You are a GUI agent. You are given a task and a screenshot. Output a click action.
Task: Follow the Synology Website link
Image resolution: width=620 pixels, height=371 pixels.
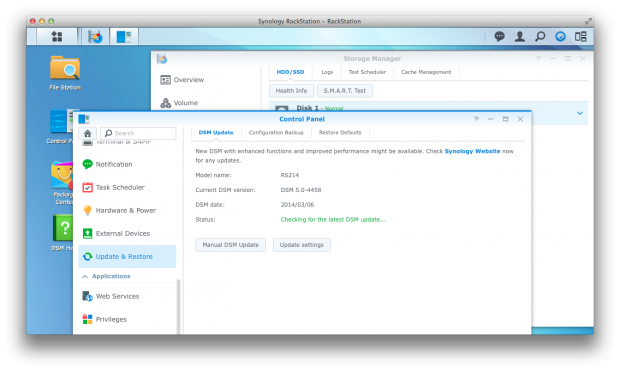[472, 151]
